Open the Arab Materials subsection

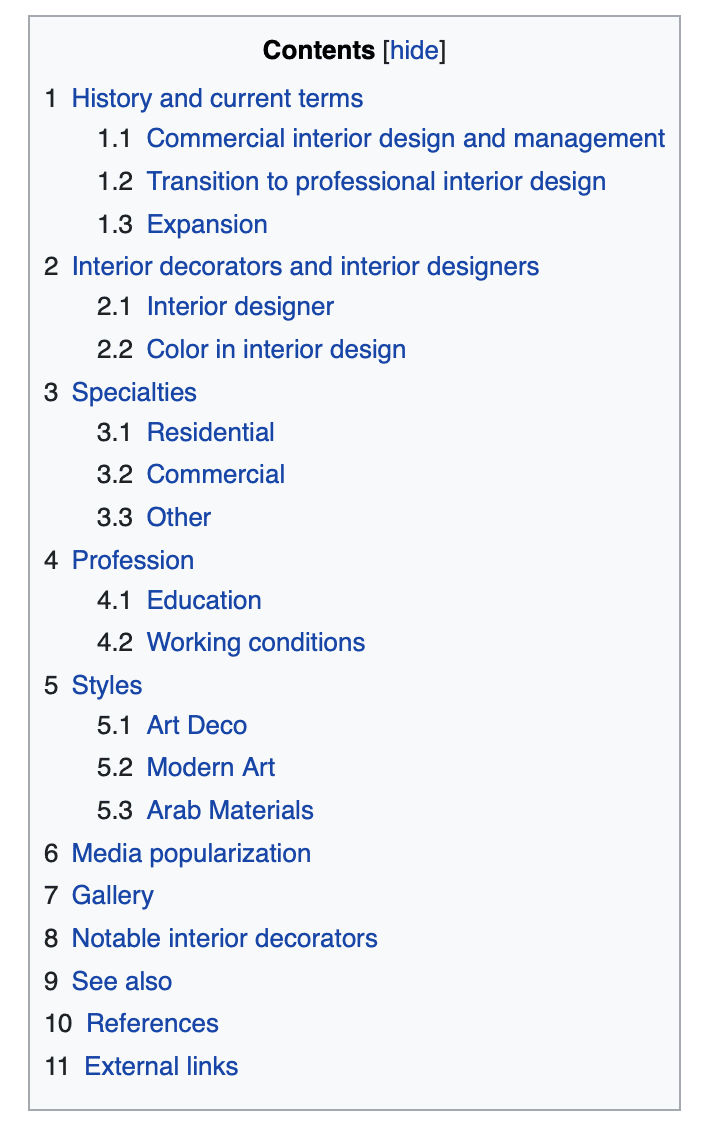[x=229, y=810]
